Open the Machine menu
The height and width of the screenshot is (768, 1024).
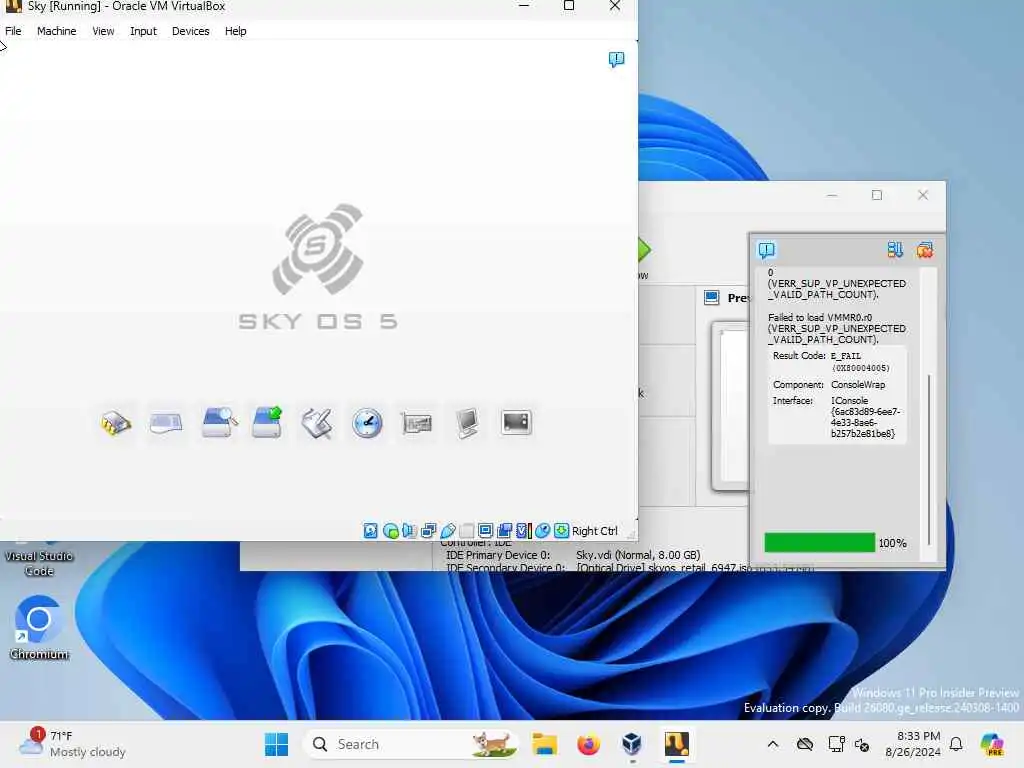point(56,31)
